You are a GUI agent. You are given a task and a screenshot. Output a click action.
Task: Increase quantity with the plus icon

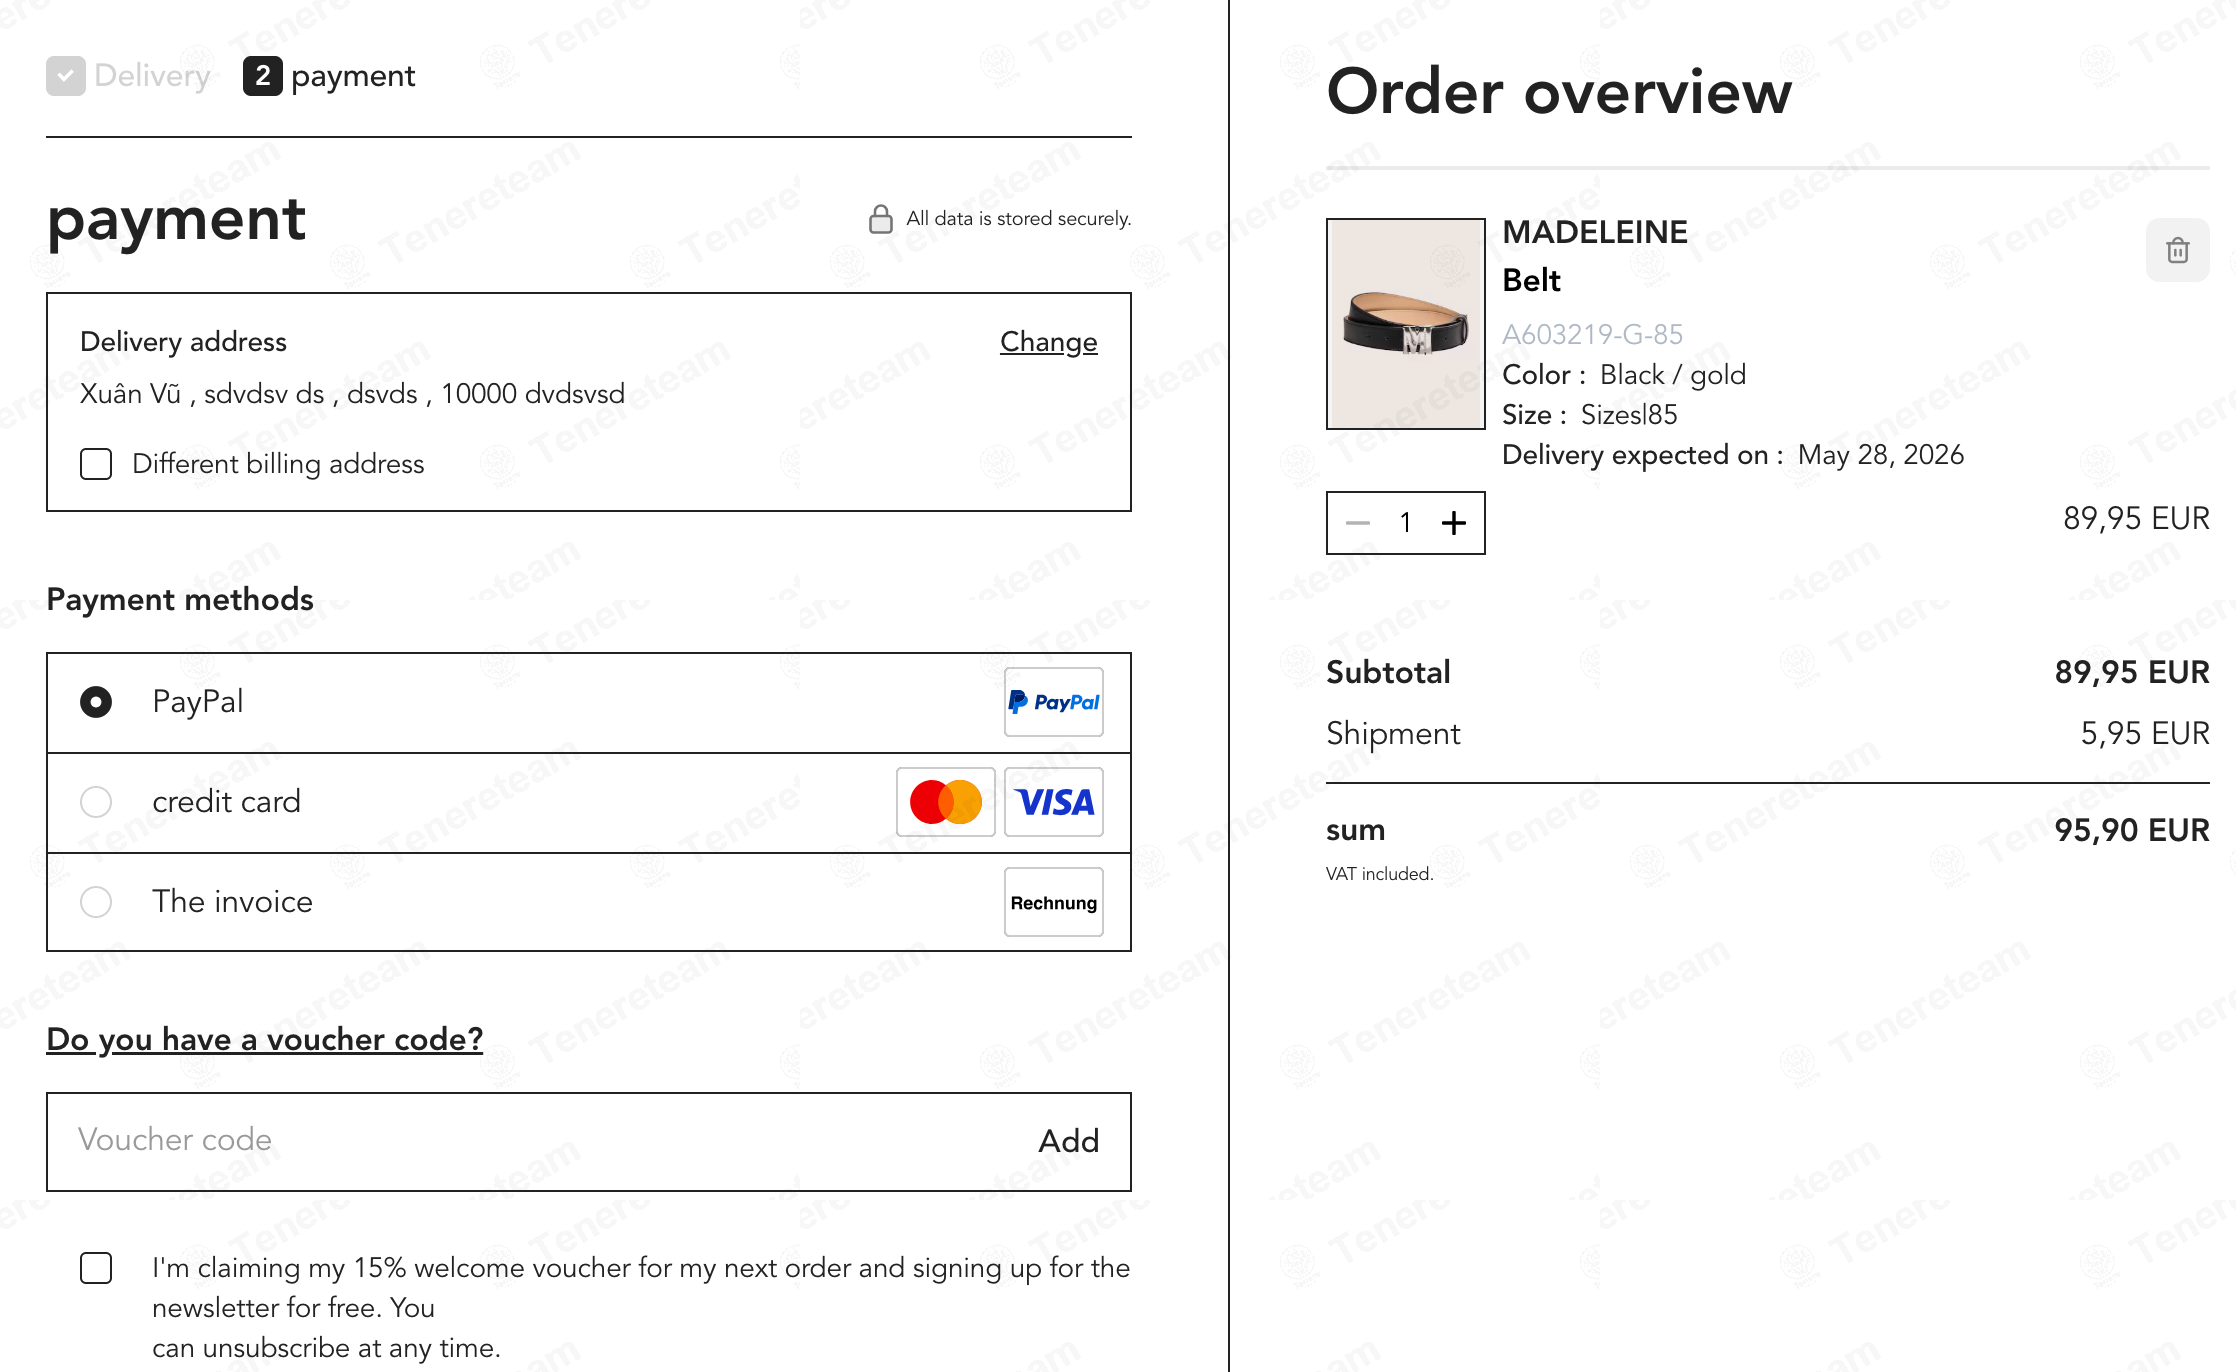(x=1454, y=522)
